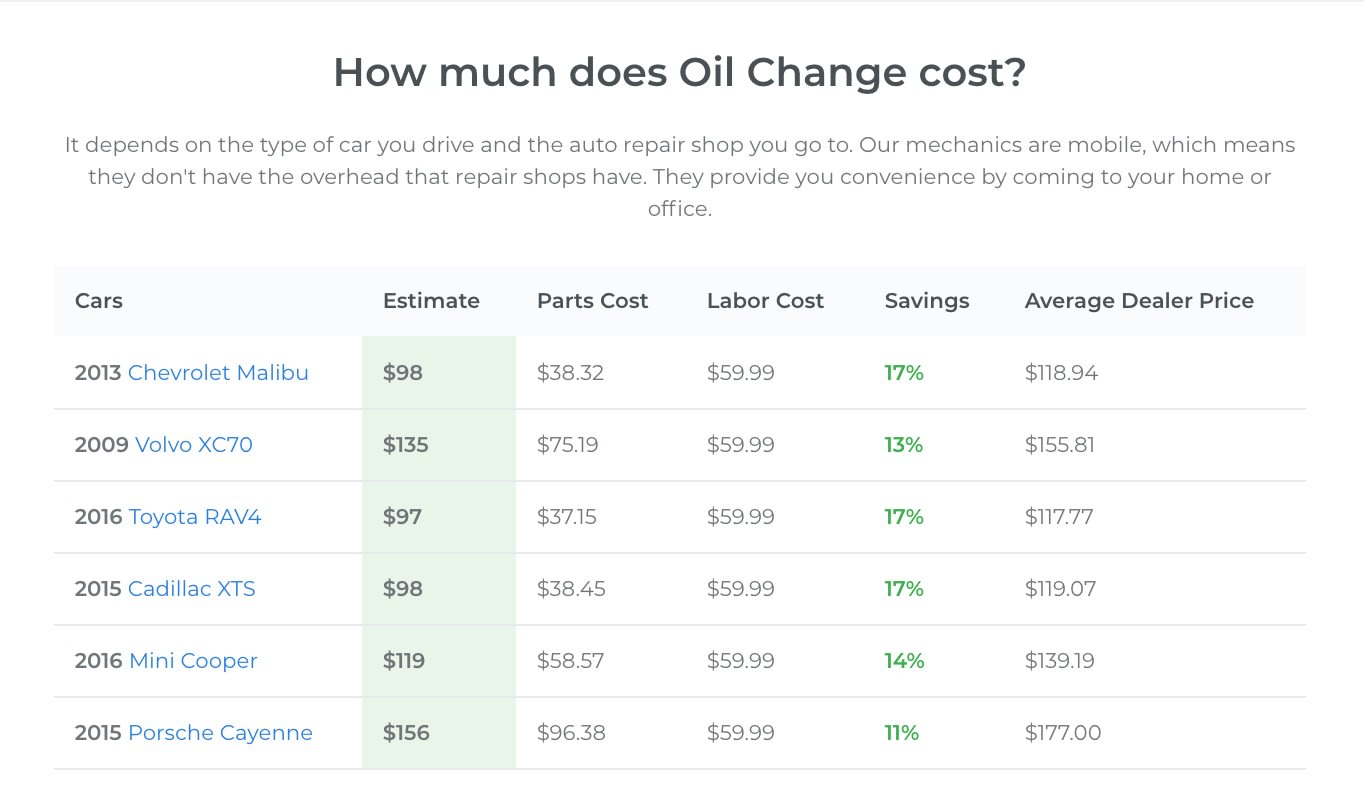
Task: Click the Cars column header
Action: click(x=99, y=301)
